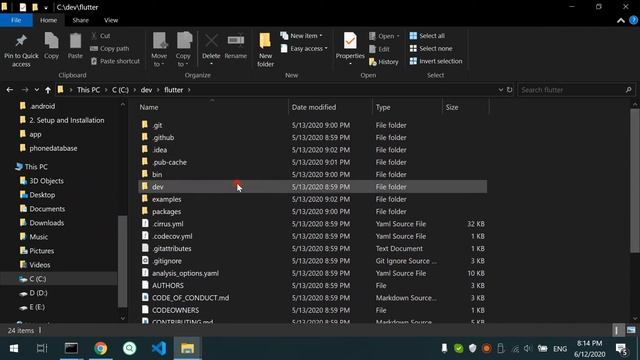Select the packages folder
Image resolution: width=640 pixels, height=360 pixels.
pyautogui.click(x=312, y=211)
